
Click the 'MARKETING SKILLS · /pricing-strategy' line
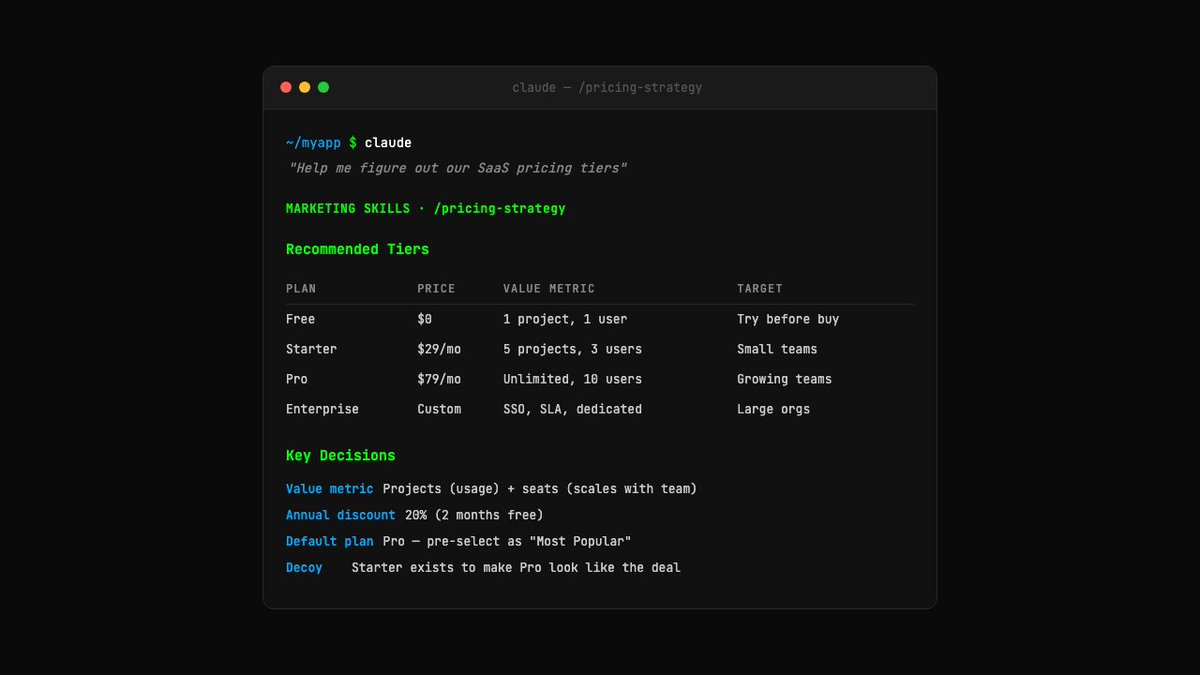tap(426, 209)
